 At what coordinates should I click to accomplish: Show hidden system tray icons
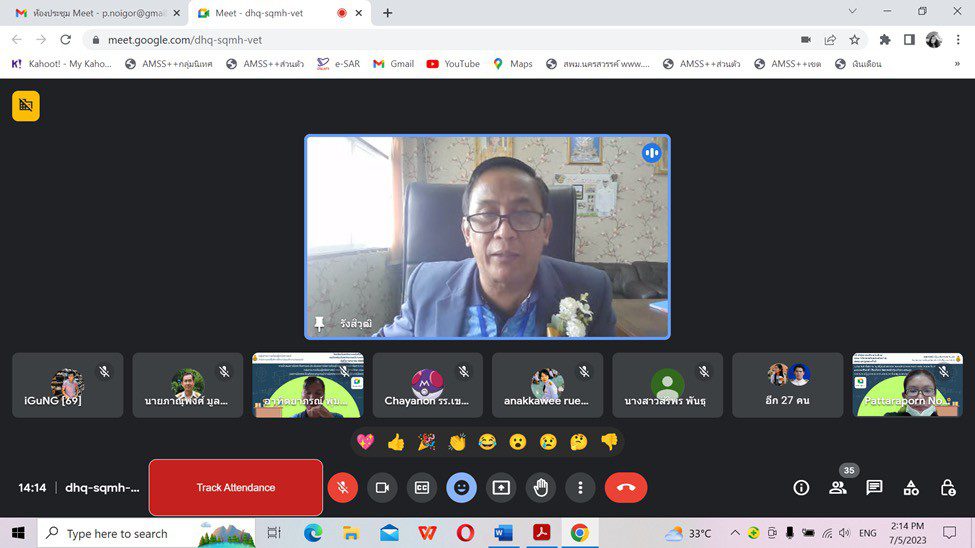[x=734, y=533]
